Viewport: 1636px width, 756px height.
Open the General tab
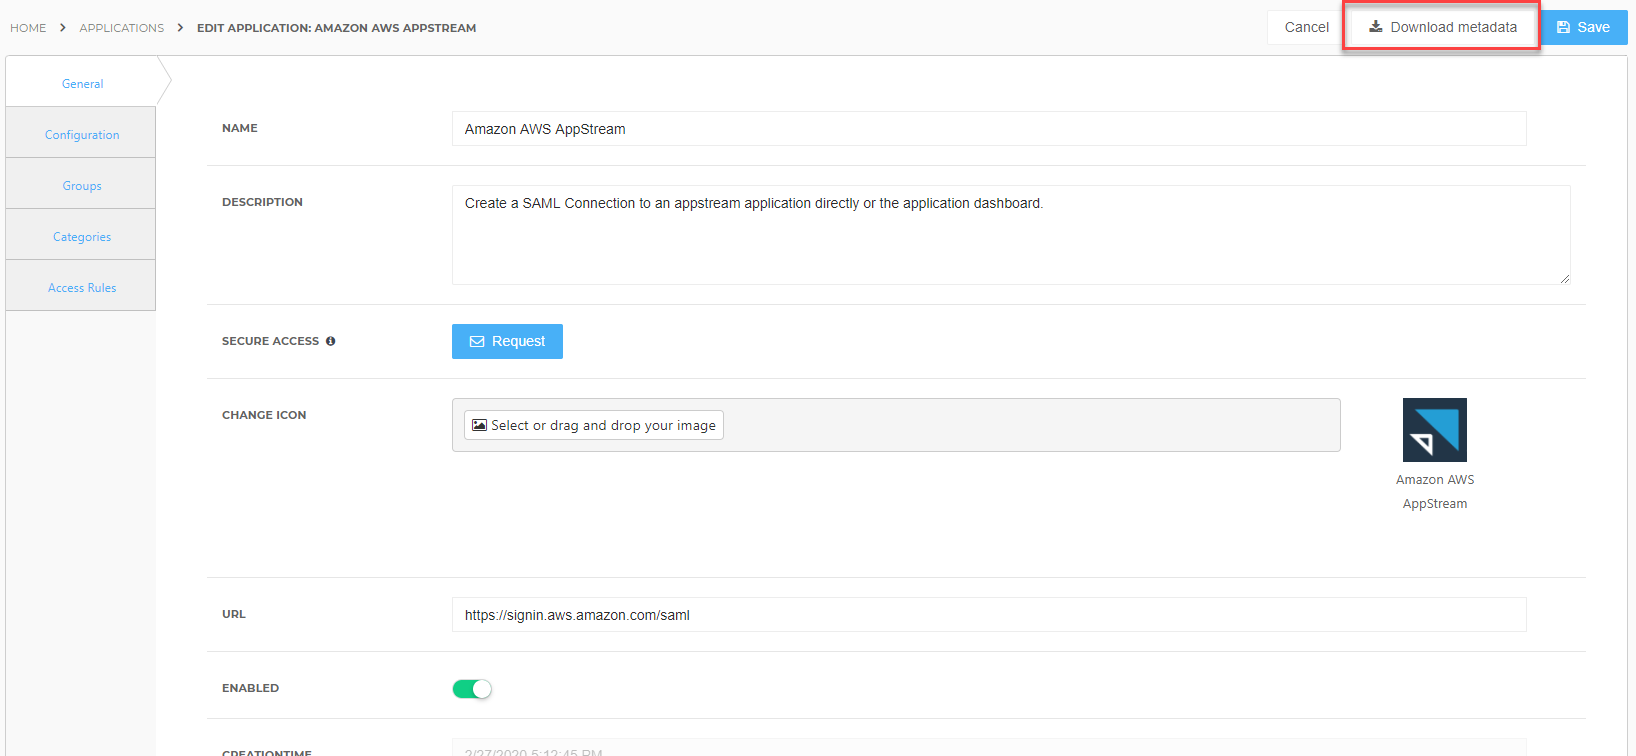[82, 83]
